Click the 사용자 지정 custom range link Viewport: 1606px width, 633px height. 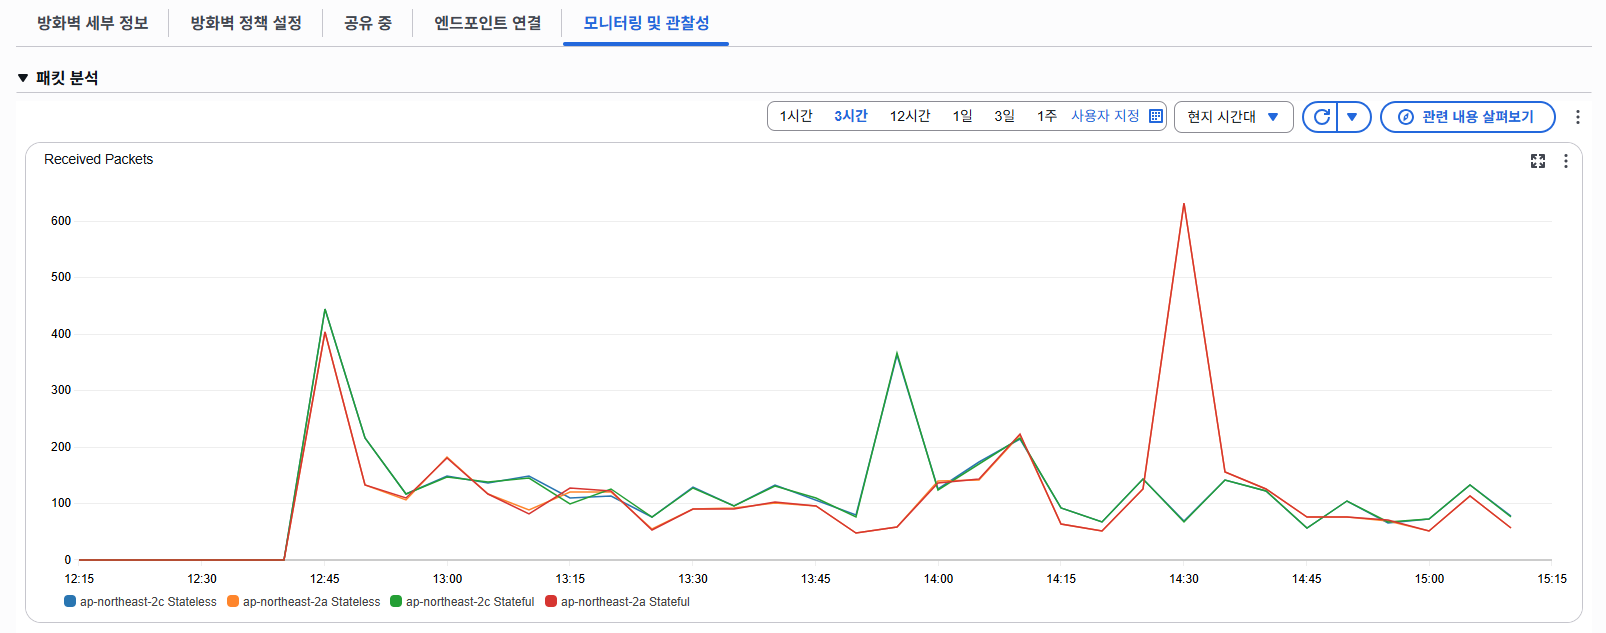(1105, 116)
